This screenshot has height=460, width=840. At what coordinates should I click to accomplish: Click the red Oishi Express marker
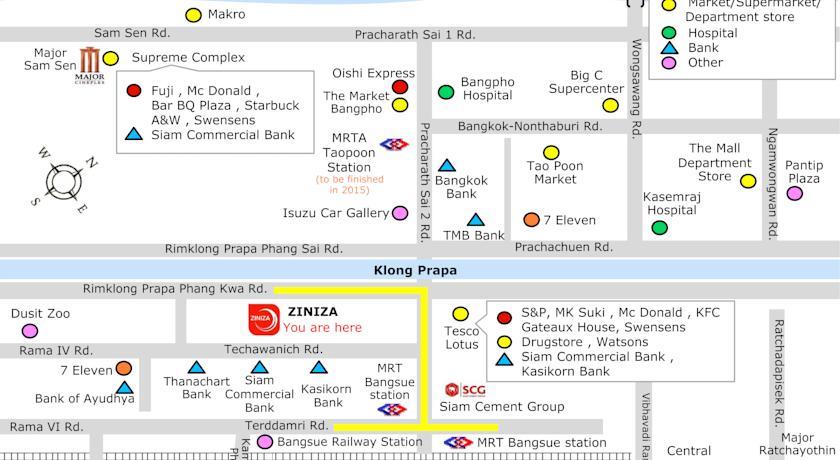point(400,87)
